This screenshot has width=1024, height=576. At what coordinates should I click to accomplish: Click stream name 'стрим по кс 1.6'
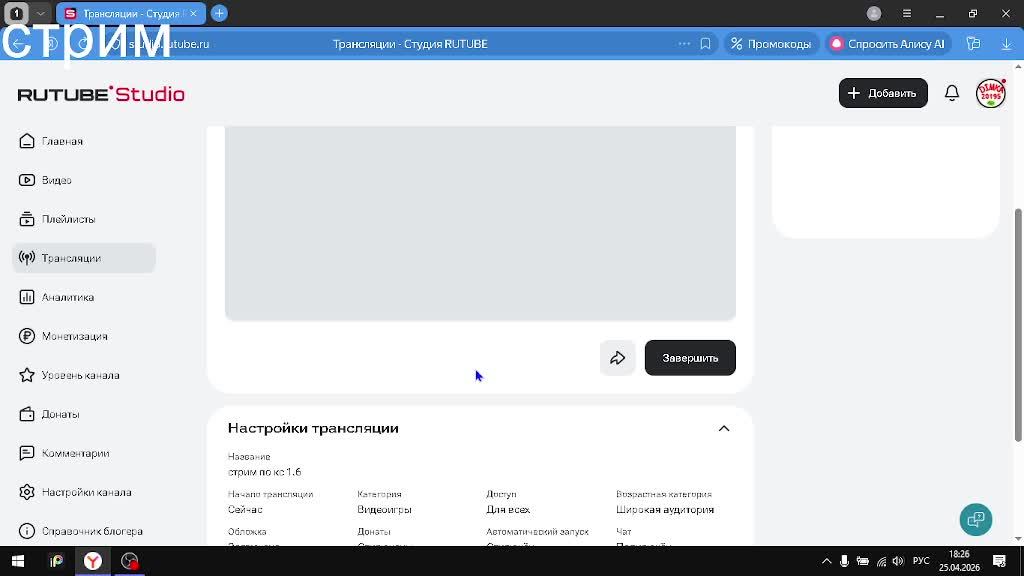(x=264, y=472)
